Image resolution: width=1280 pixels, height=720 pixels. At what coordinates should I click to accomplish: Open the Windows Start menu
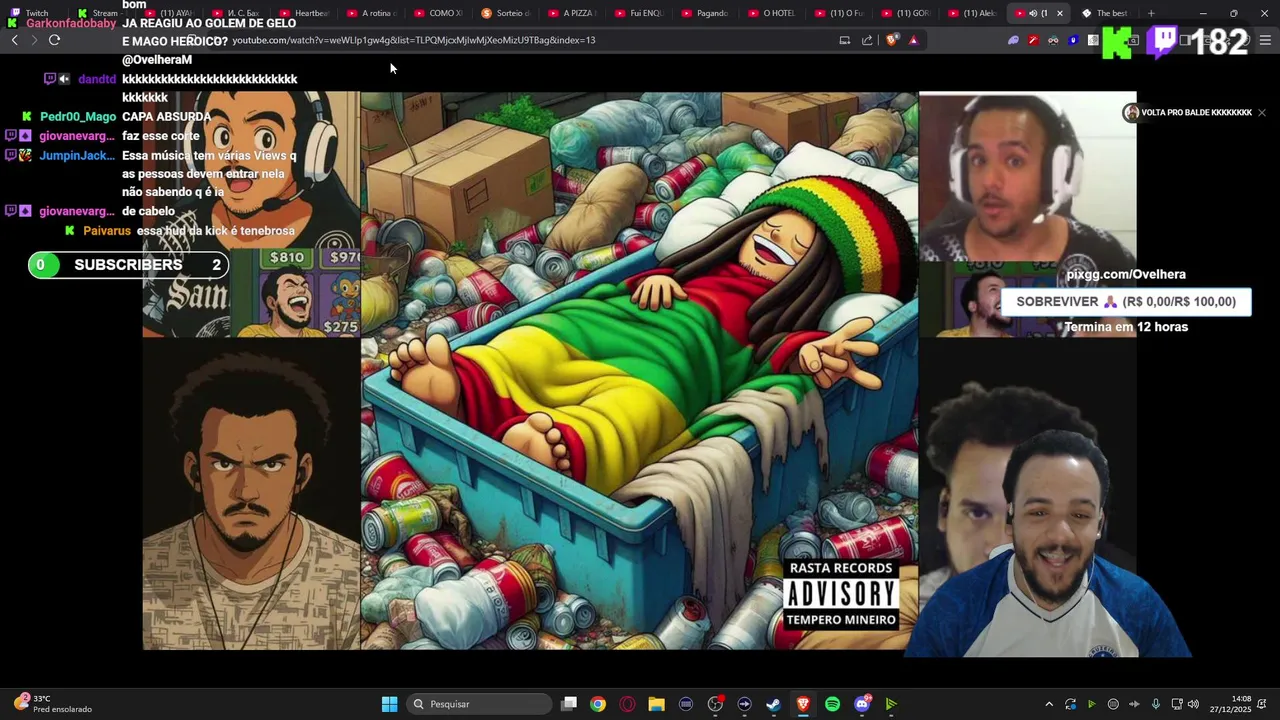coord(389,704)
